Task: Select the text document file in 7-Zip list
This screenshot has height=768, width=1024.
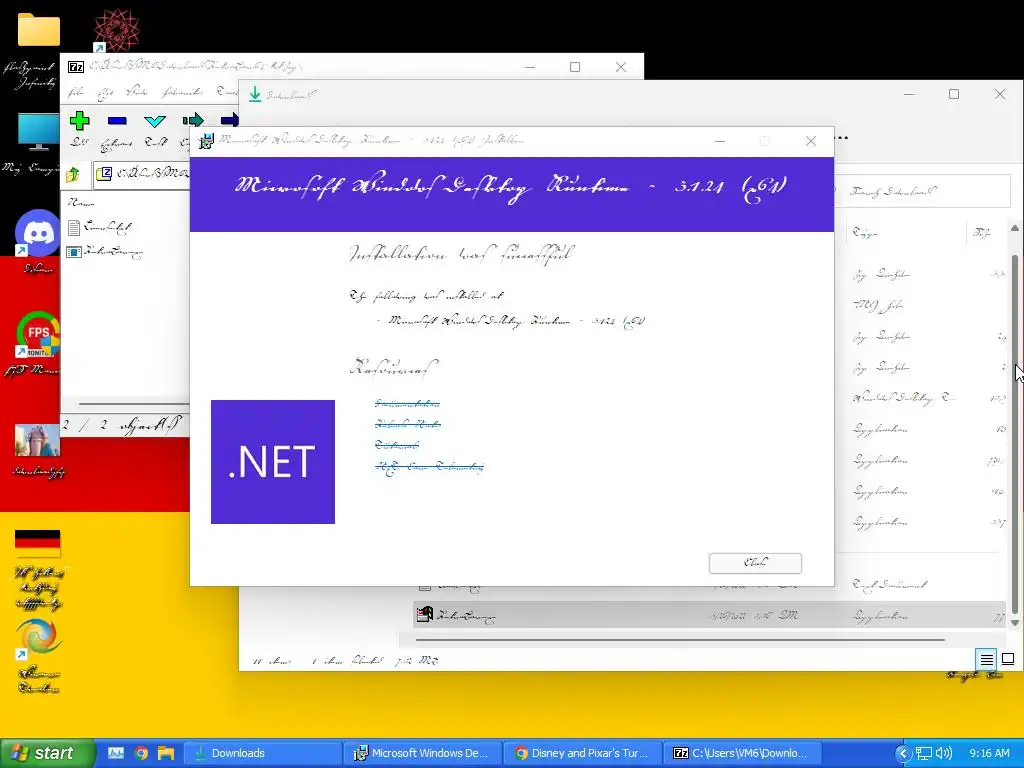Action: (99, 227)
